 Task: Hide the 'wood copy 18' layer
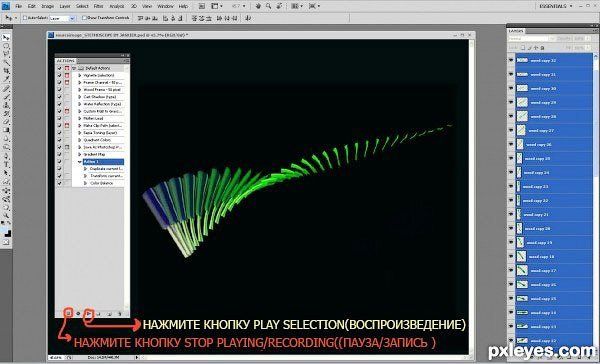point(511,256)
